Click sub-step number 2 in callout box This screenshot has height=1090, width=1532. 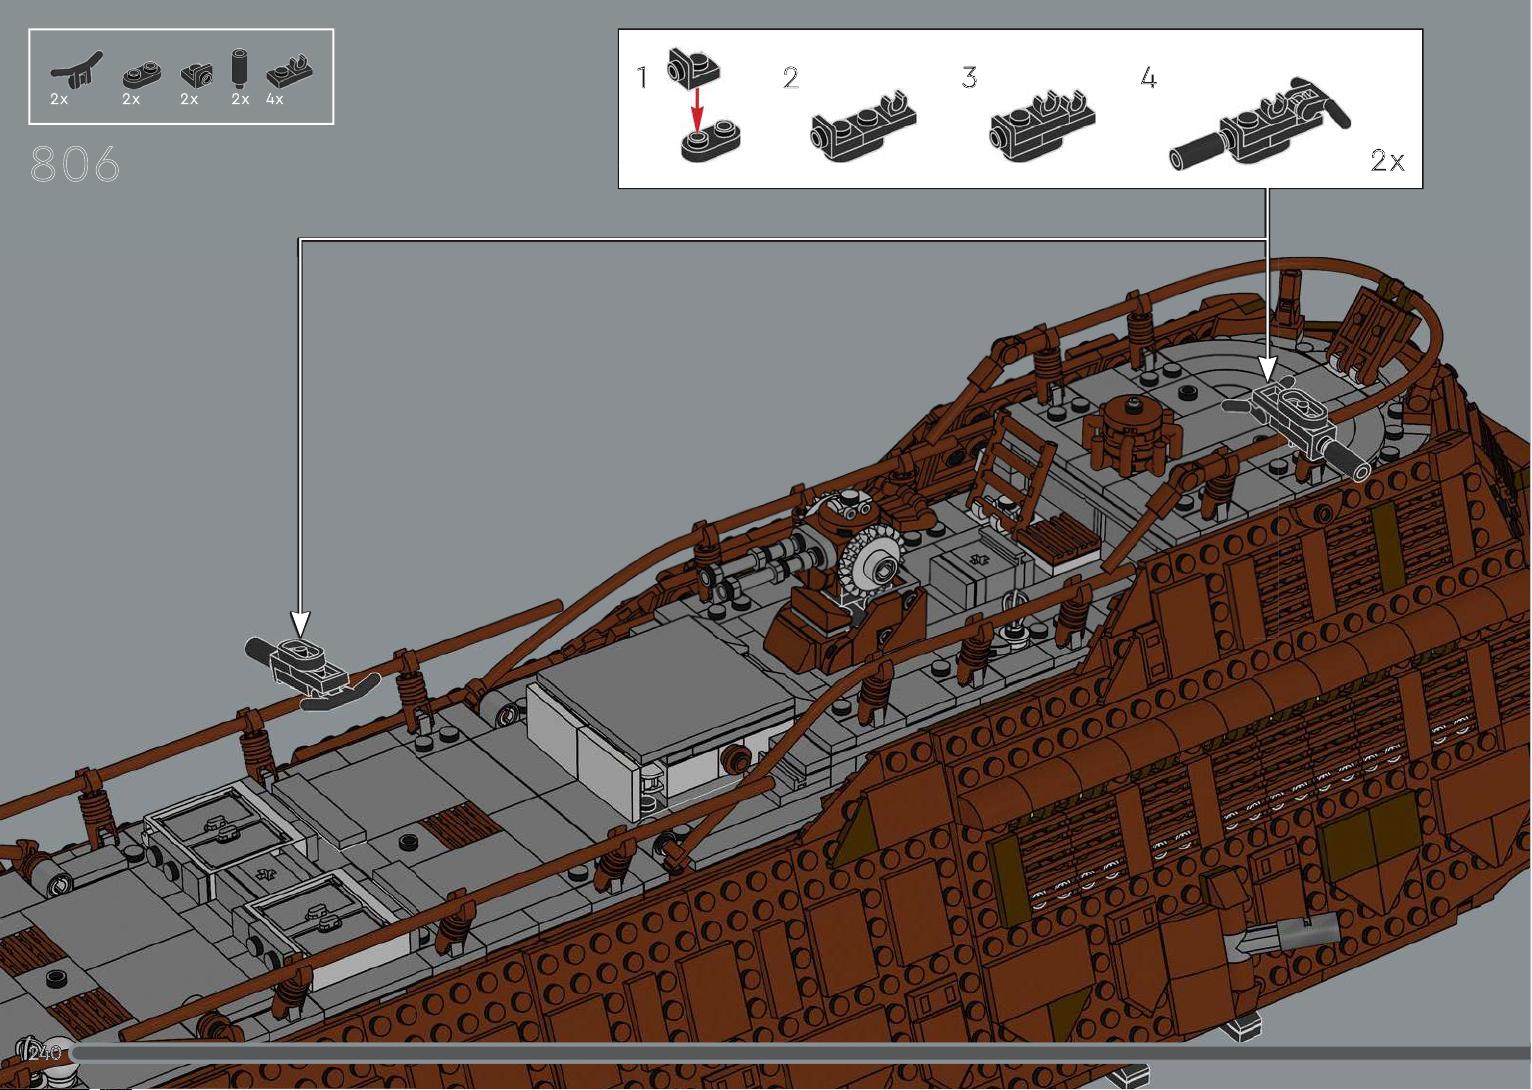791,78
